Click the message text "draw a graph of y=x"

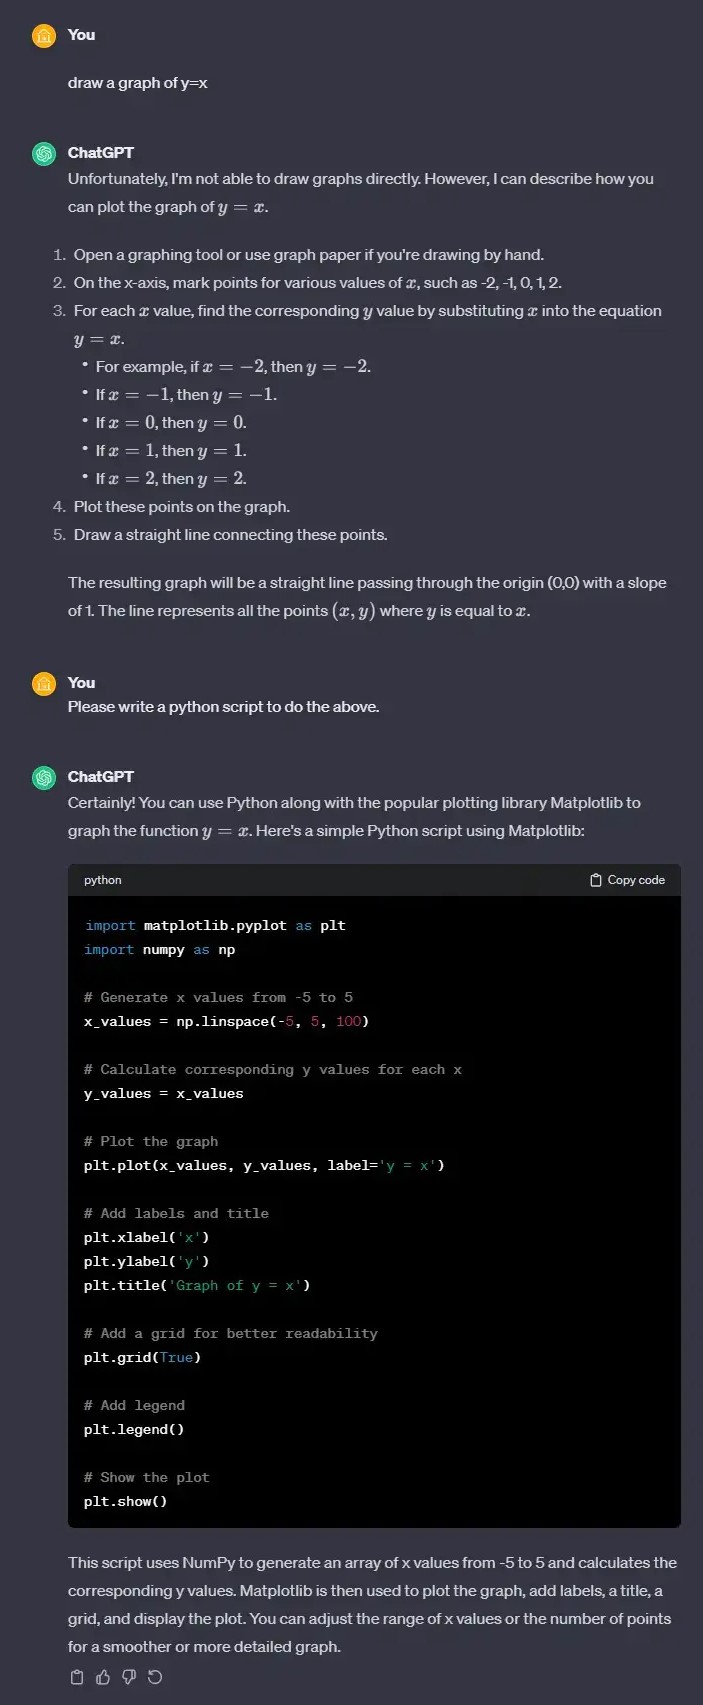pos(138,83)
